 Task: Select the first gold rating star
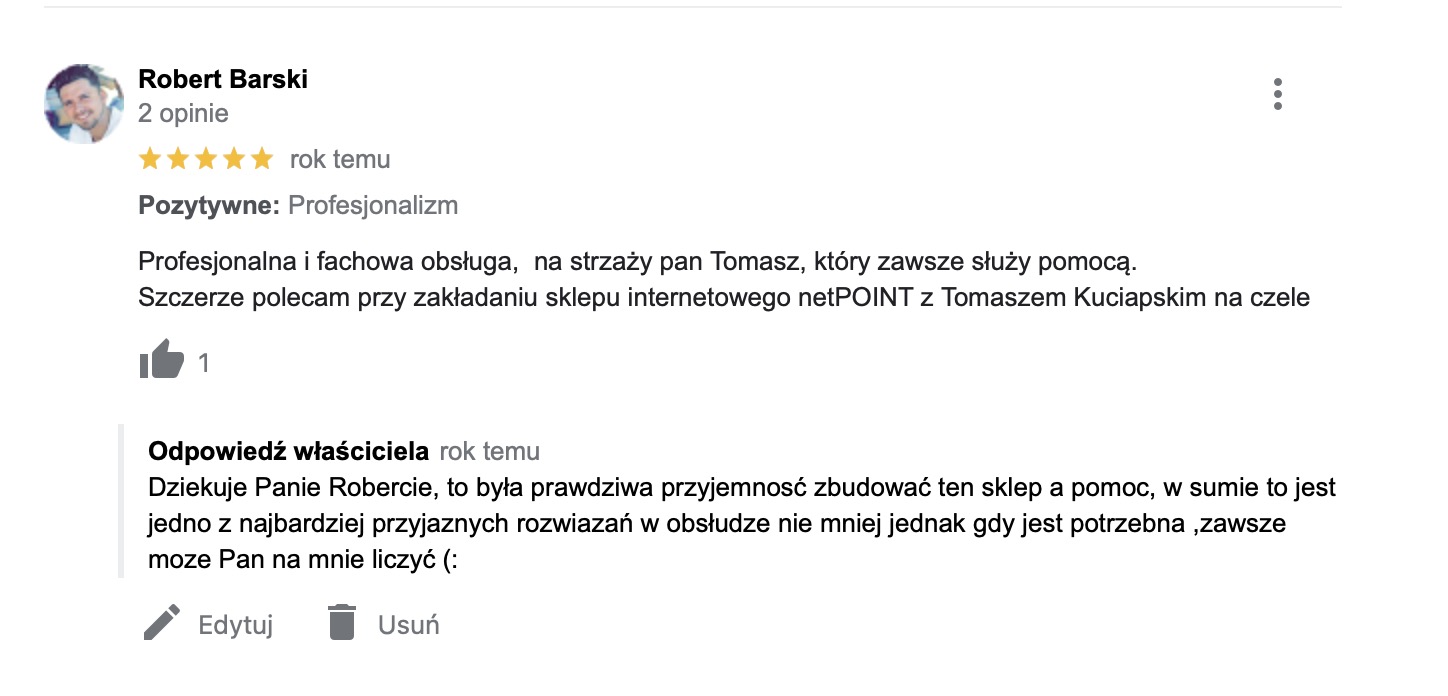tap(150, 159)
